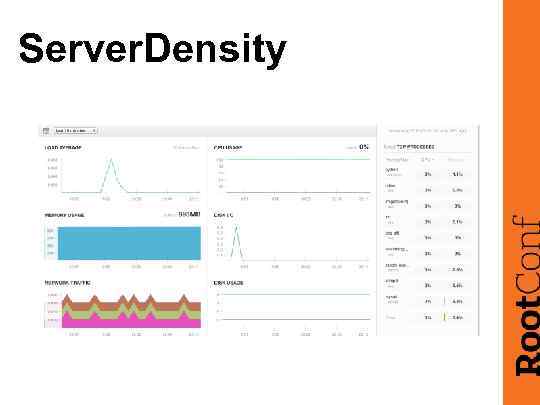Image resolution: width=540 pixels, height=405 pixels.
Task: Click the blue Memory Usage area chart
Action: click(129, 243)
